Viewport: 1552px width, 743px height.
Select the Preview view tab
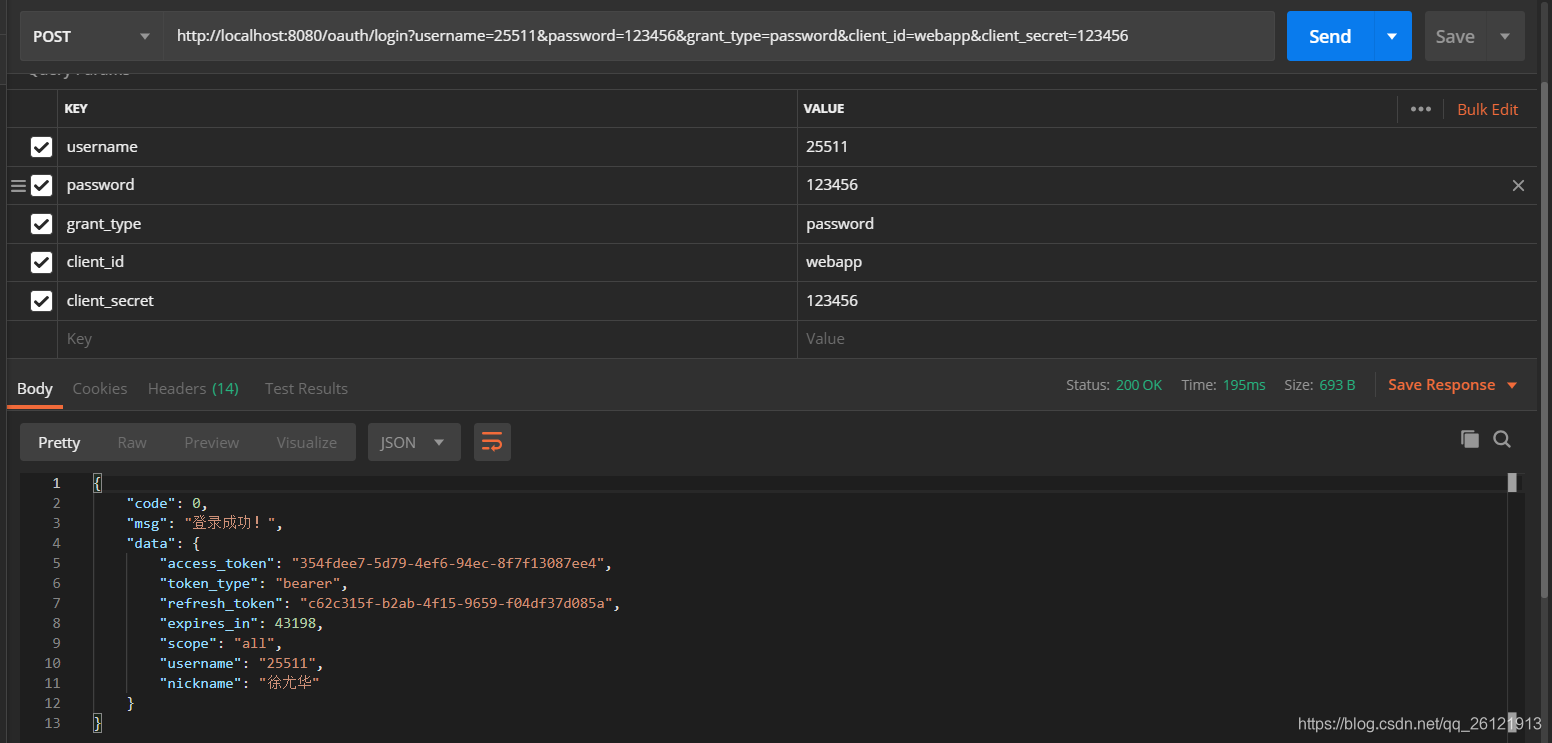click(x=212, y=442)
